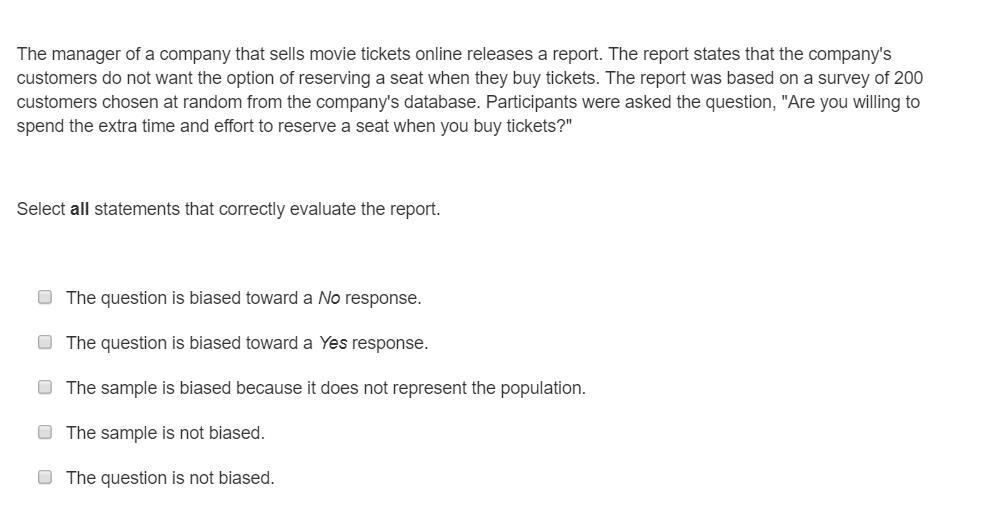The width and height of the screenshot is (999, 528).
Task: Click the label text "The sample is not biased."
Action: (x=165, y=433)
